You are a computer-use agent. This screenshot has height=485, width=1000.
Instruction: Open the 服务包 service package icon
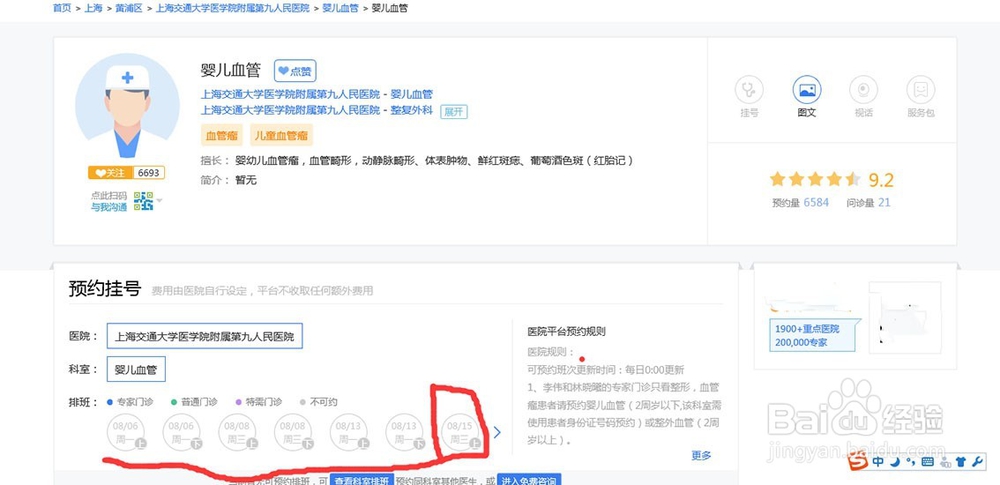click(x=920, y=90)
